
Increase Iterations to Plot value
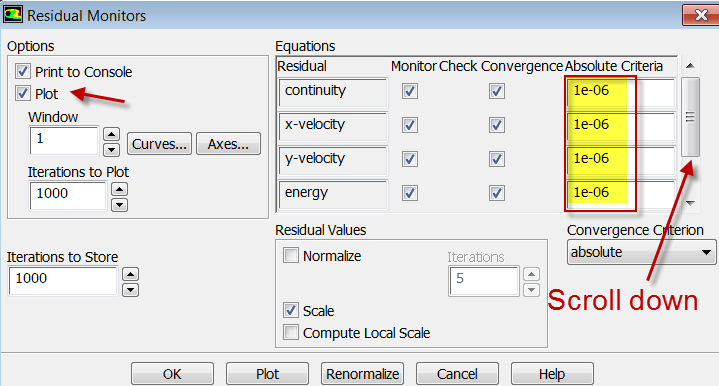click(x=119, y=189)
